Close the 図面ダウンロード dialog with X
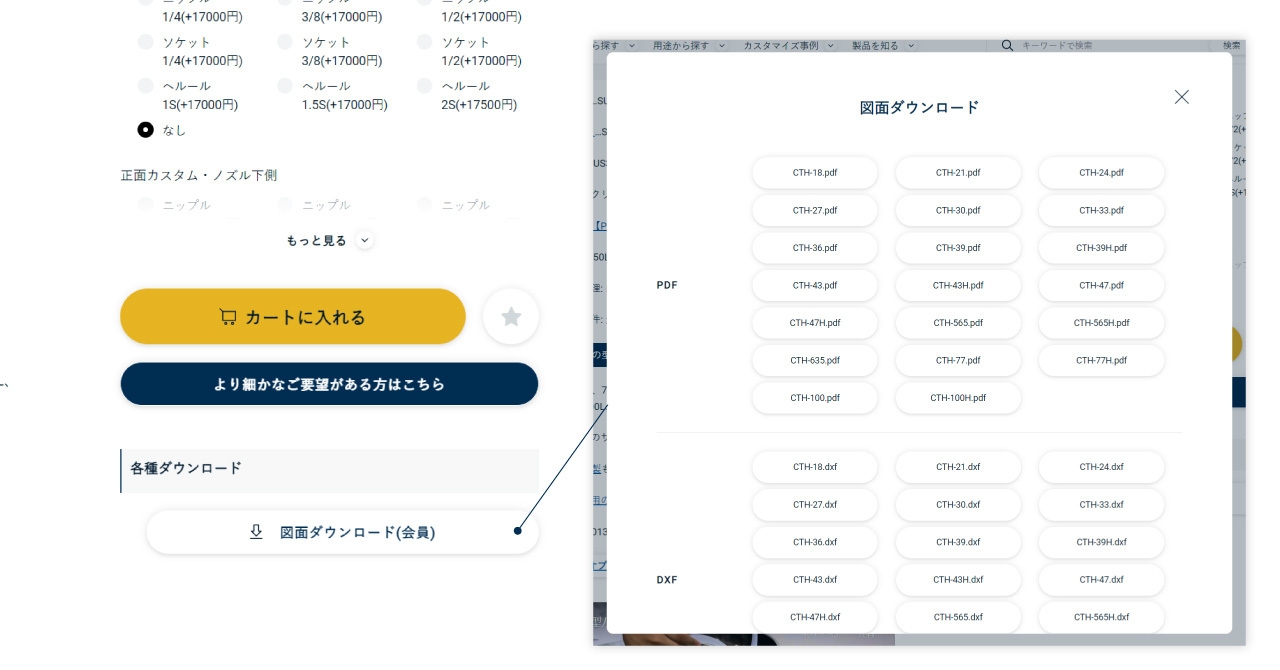The image size is (1280, 670). [x=1181, y=97]
